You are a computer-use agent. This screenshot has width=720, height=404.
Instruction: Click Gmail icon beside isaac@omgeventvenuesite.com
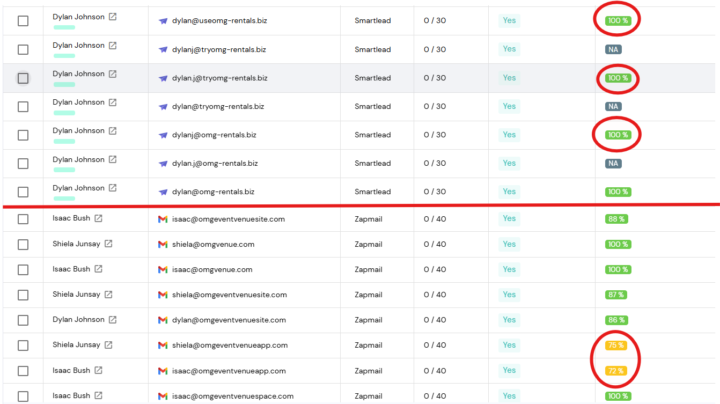[x=163, y=219]
